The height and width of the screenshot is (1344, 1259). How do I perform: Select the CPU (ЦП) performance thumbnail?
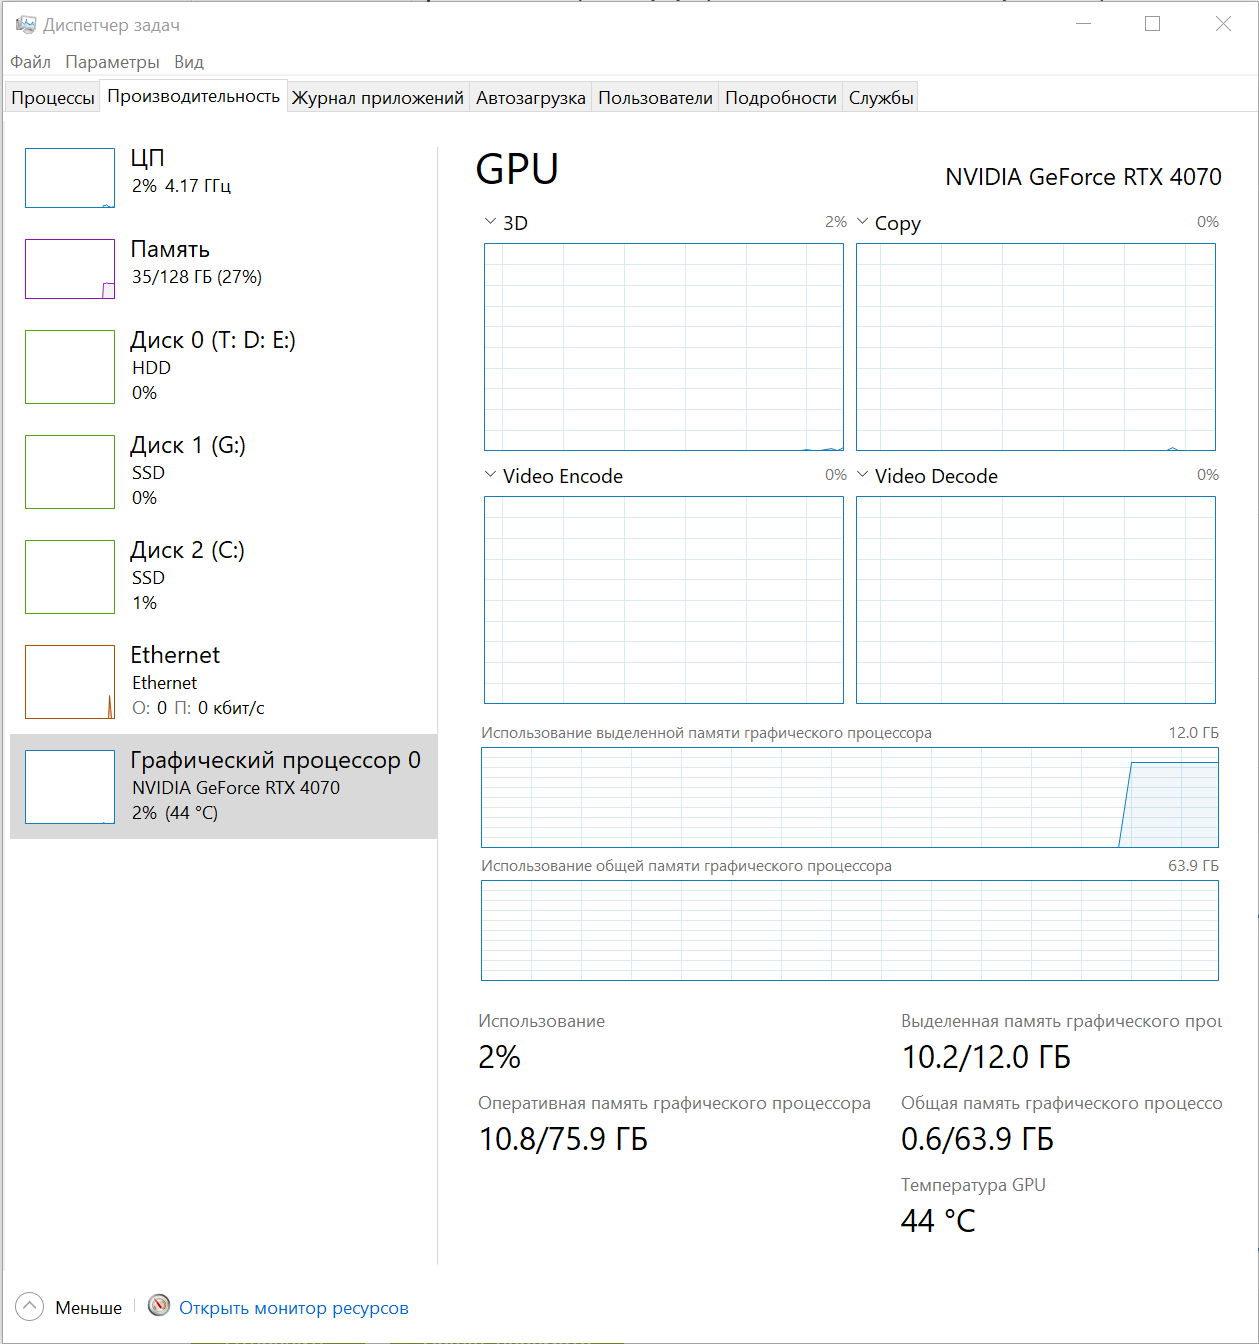(70, 178)
